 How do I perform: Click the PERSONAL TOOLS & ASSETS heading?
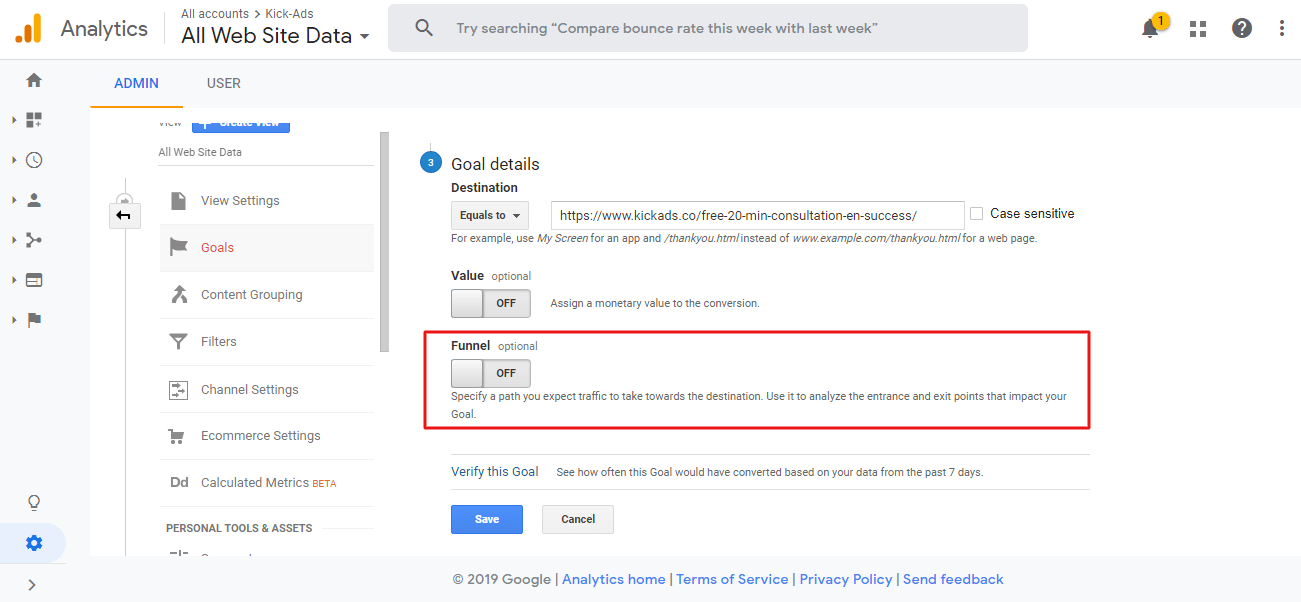(239, 528)
